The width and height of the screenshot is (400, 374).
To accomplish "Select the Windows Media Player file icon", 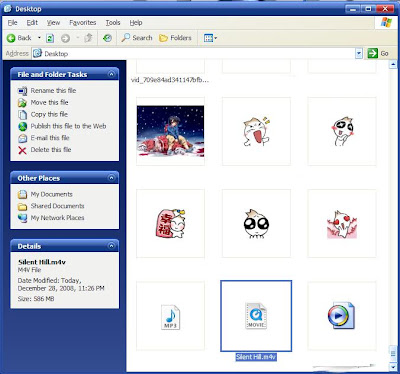I will 341,315.
